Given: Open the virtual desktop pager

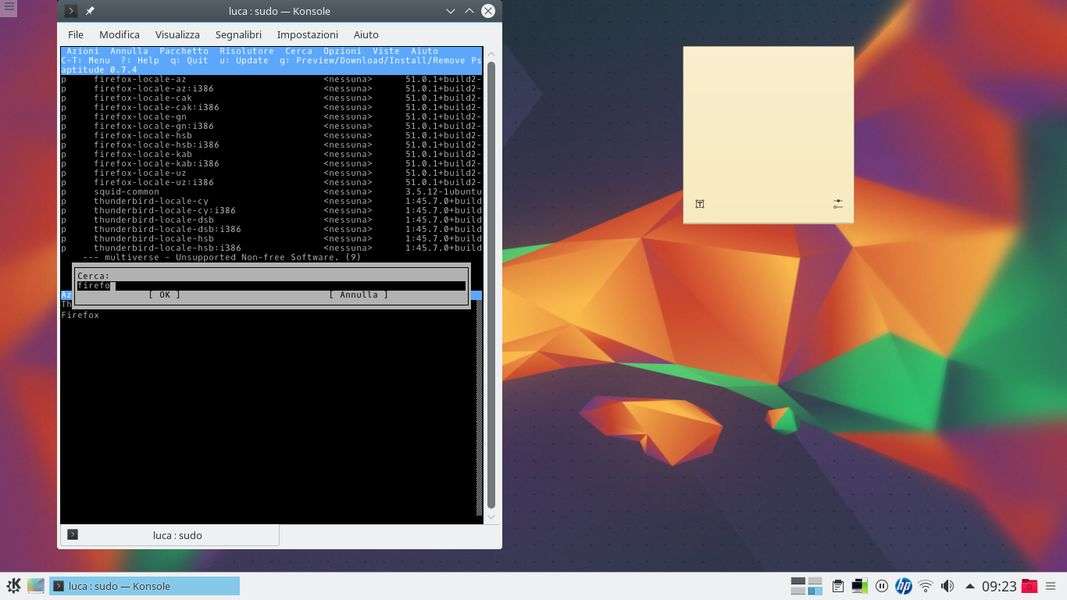Looking at the screenshot, I should (806, 586).
